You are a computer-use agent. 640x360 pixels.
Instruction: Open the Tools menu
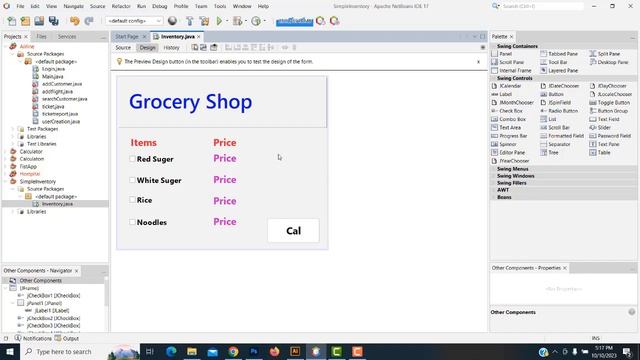[x=220, y=7]
